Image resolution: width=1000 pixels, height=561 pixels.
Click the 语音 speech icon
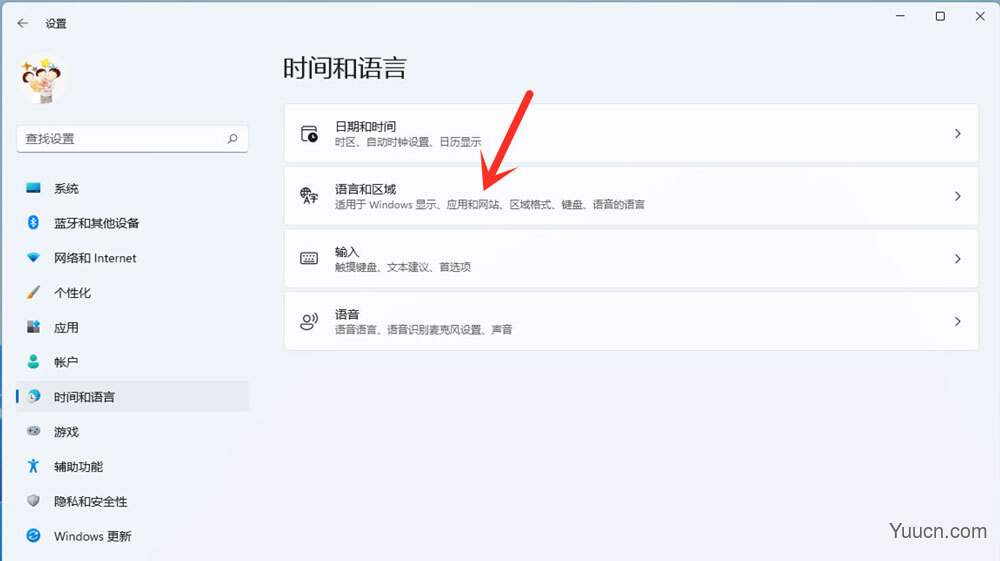[309, 321]
